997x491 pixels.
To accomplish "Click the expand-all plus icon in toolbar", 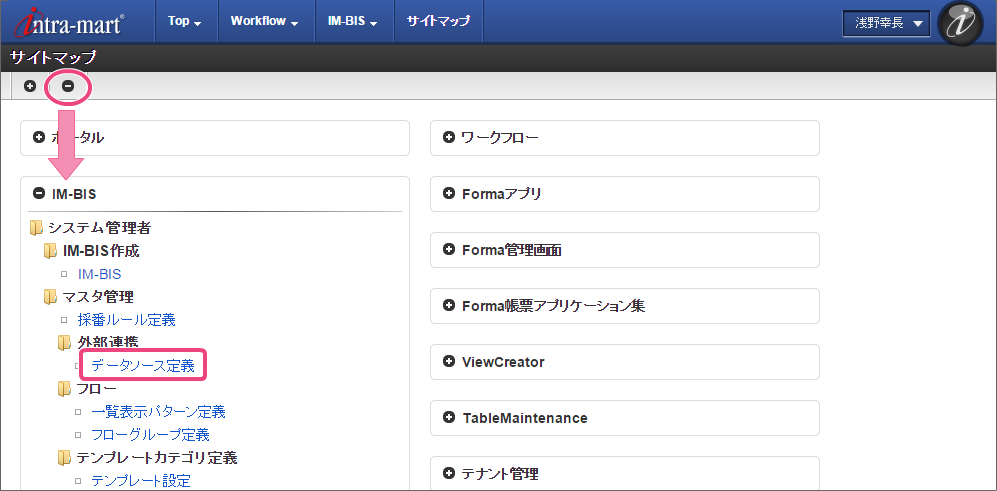I will pos(30,86).
